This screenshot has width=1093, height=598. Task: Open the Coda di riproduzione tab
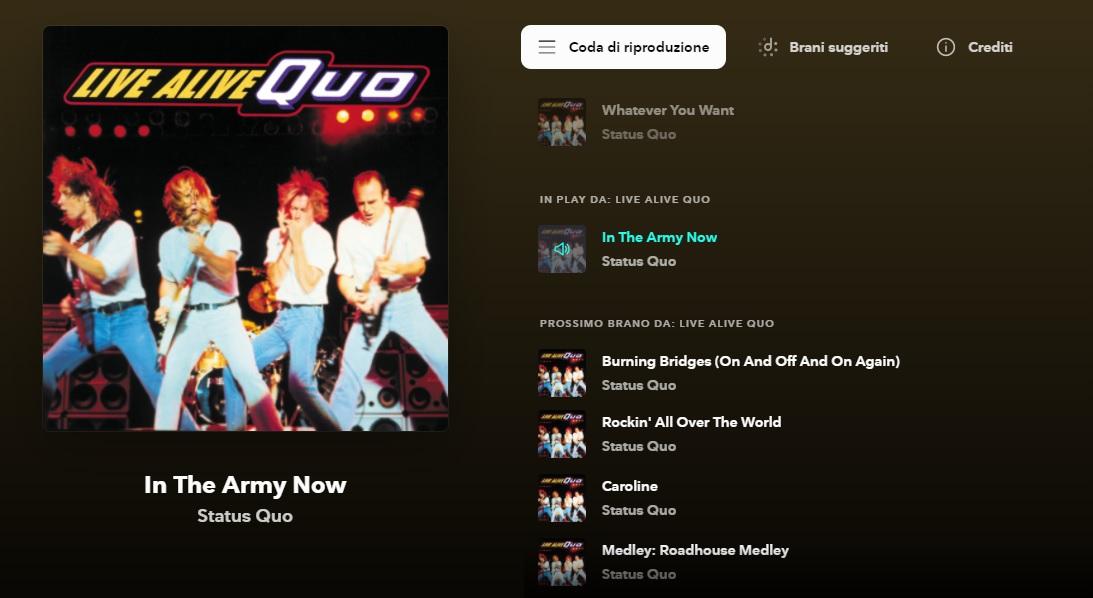click(x=623, y=47)
